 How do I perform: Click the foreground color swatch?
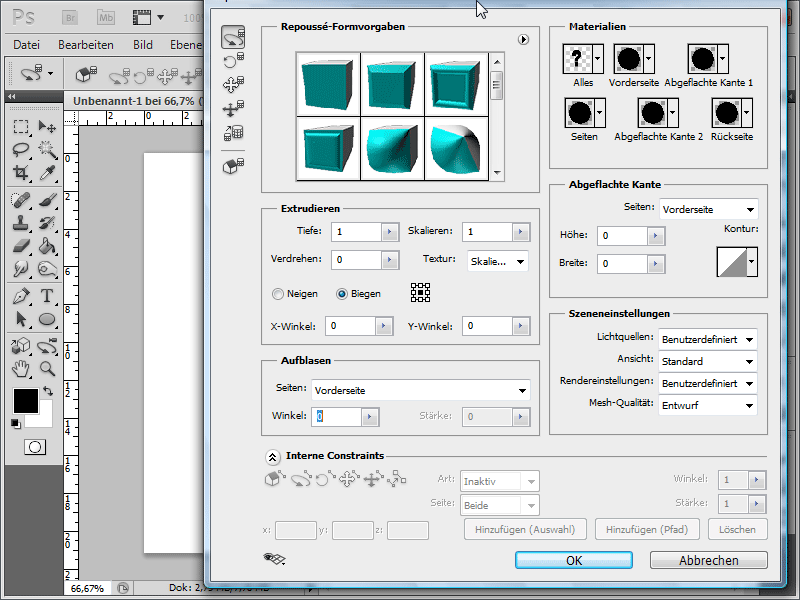point(26,401)
